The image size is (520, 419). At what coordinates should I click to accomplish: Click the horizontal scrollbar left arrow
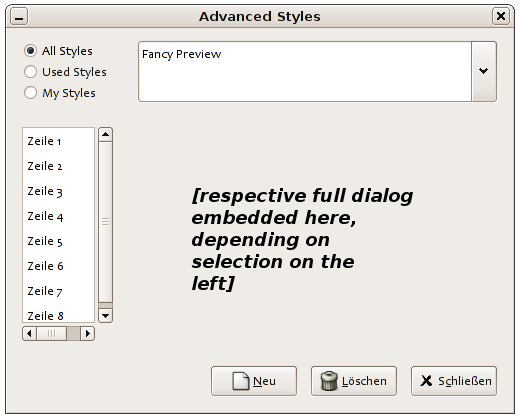point(29,333)
